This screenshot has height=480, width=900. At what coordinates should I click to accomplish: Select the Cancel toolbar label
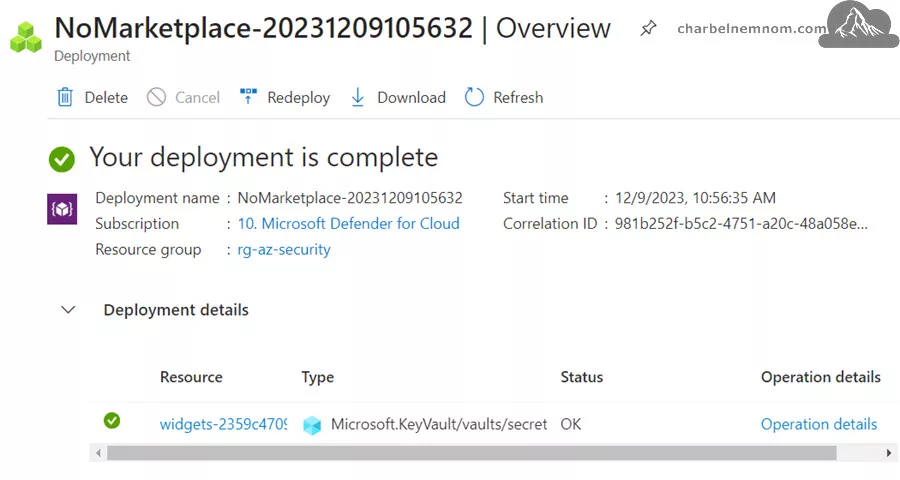click(197, 98)
